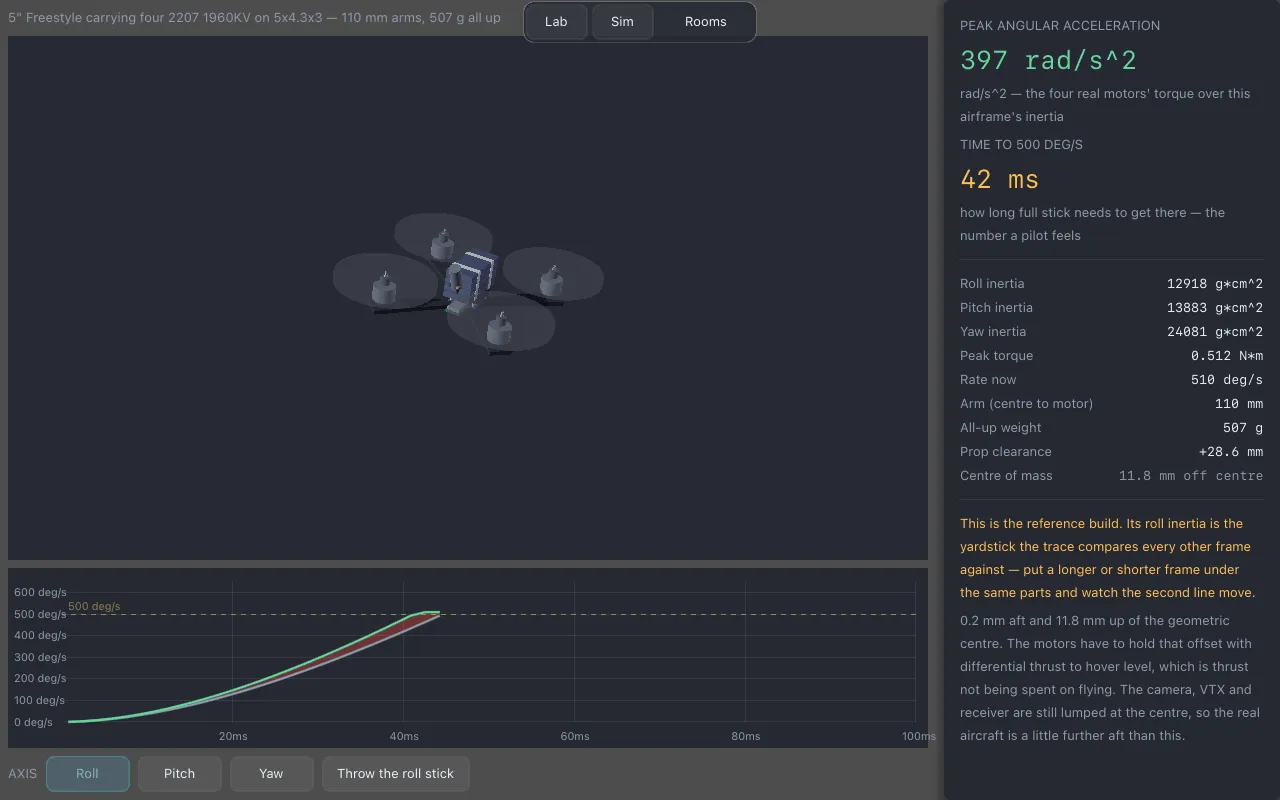This screenshot has height=800, width=1280.
Task: Select the Yaw axis toggle
Action: pos(271,774)
